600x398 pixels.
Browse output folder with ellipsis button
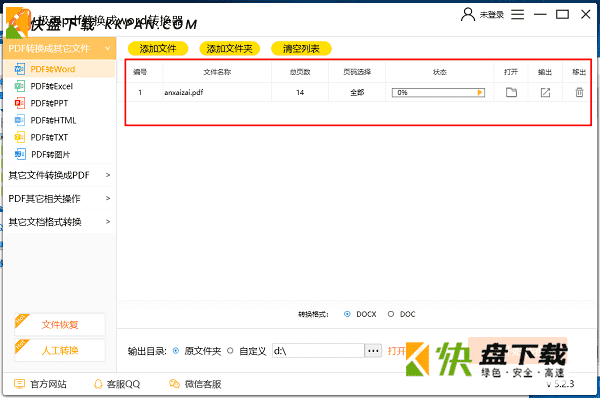click(373, 351)
